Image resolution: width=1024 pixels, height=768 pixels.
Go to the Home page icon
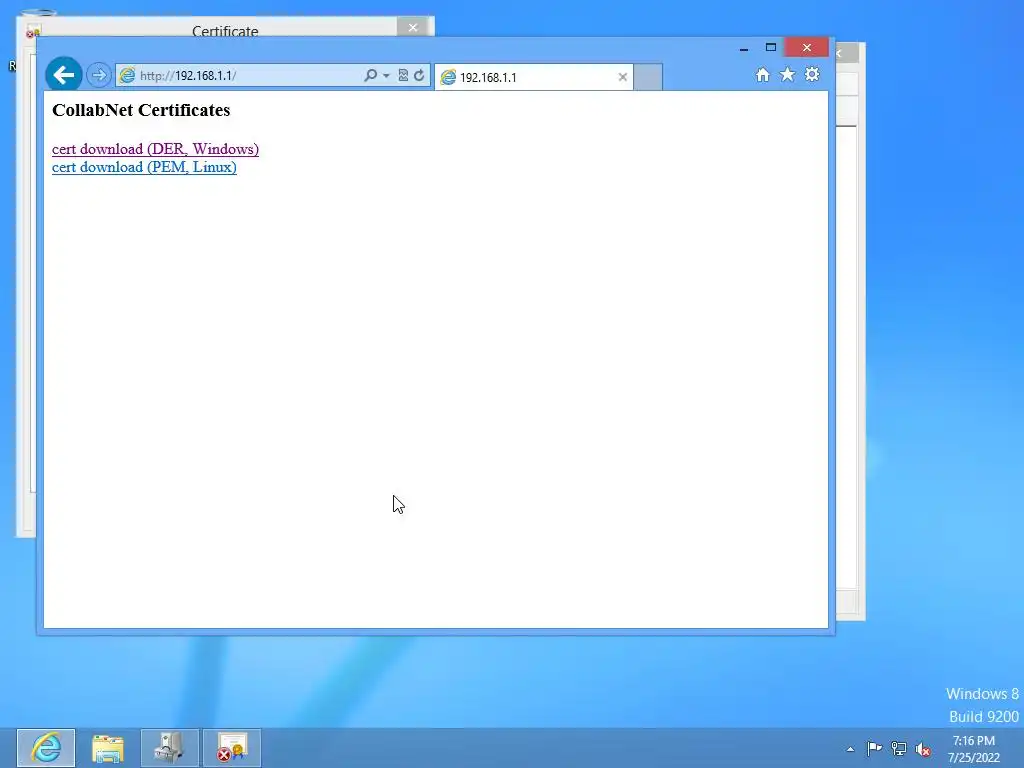point(762,75)
